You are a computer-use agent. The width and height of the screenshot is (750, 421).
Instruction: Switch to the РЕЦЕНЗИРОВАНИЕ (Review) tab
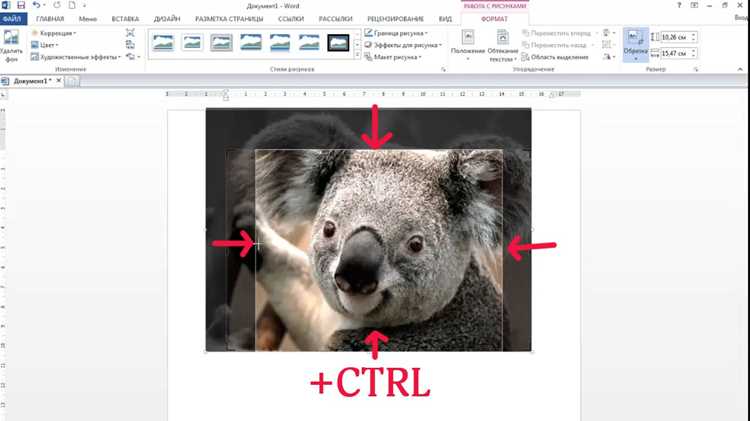tap(395, 19)
